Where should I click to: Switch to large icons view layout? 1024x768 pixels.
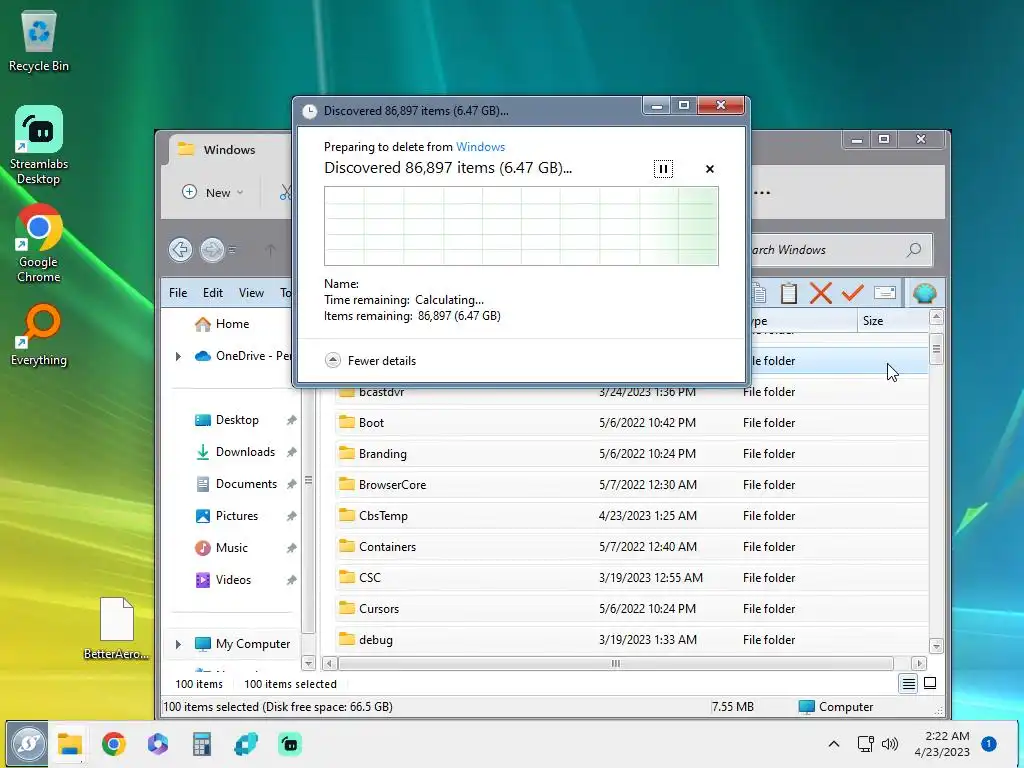pos(930,684)
